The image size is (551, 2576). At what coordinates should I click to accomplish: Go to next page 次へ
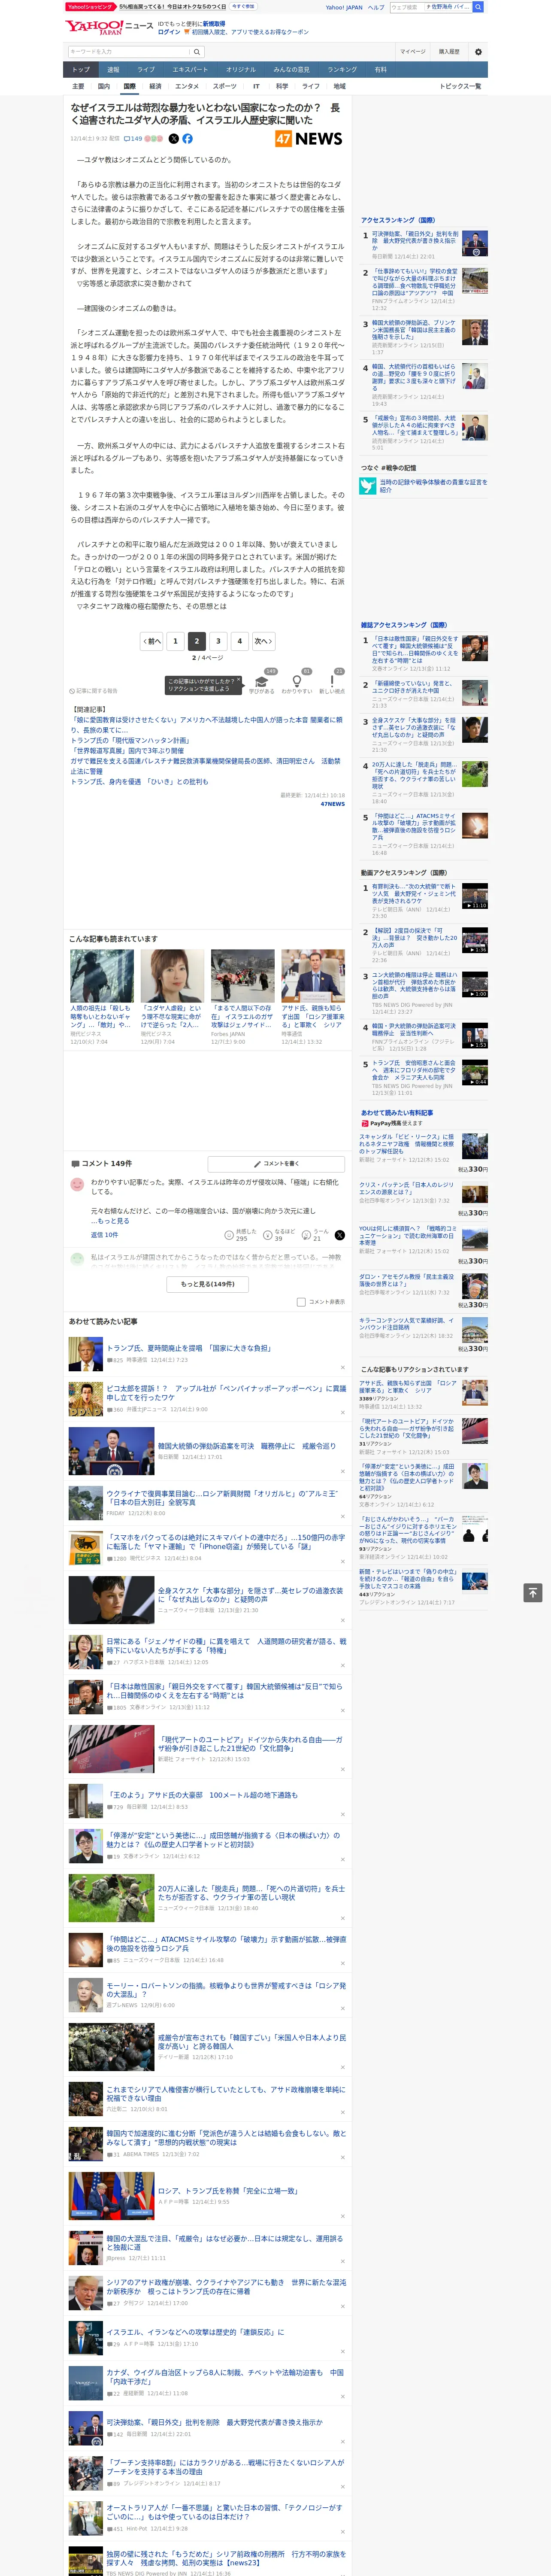click(x=263, y=641)
